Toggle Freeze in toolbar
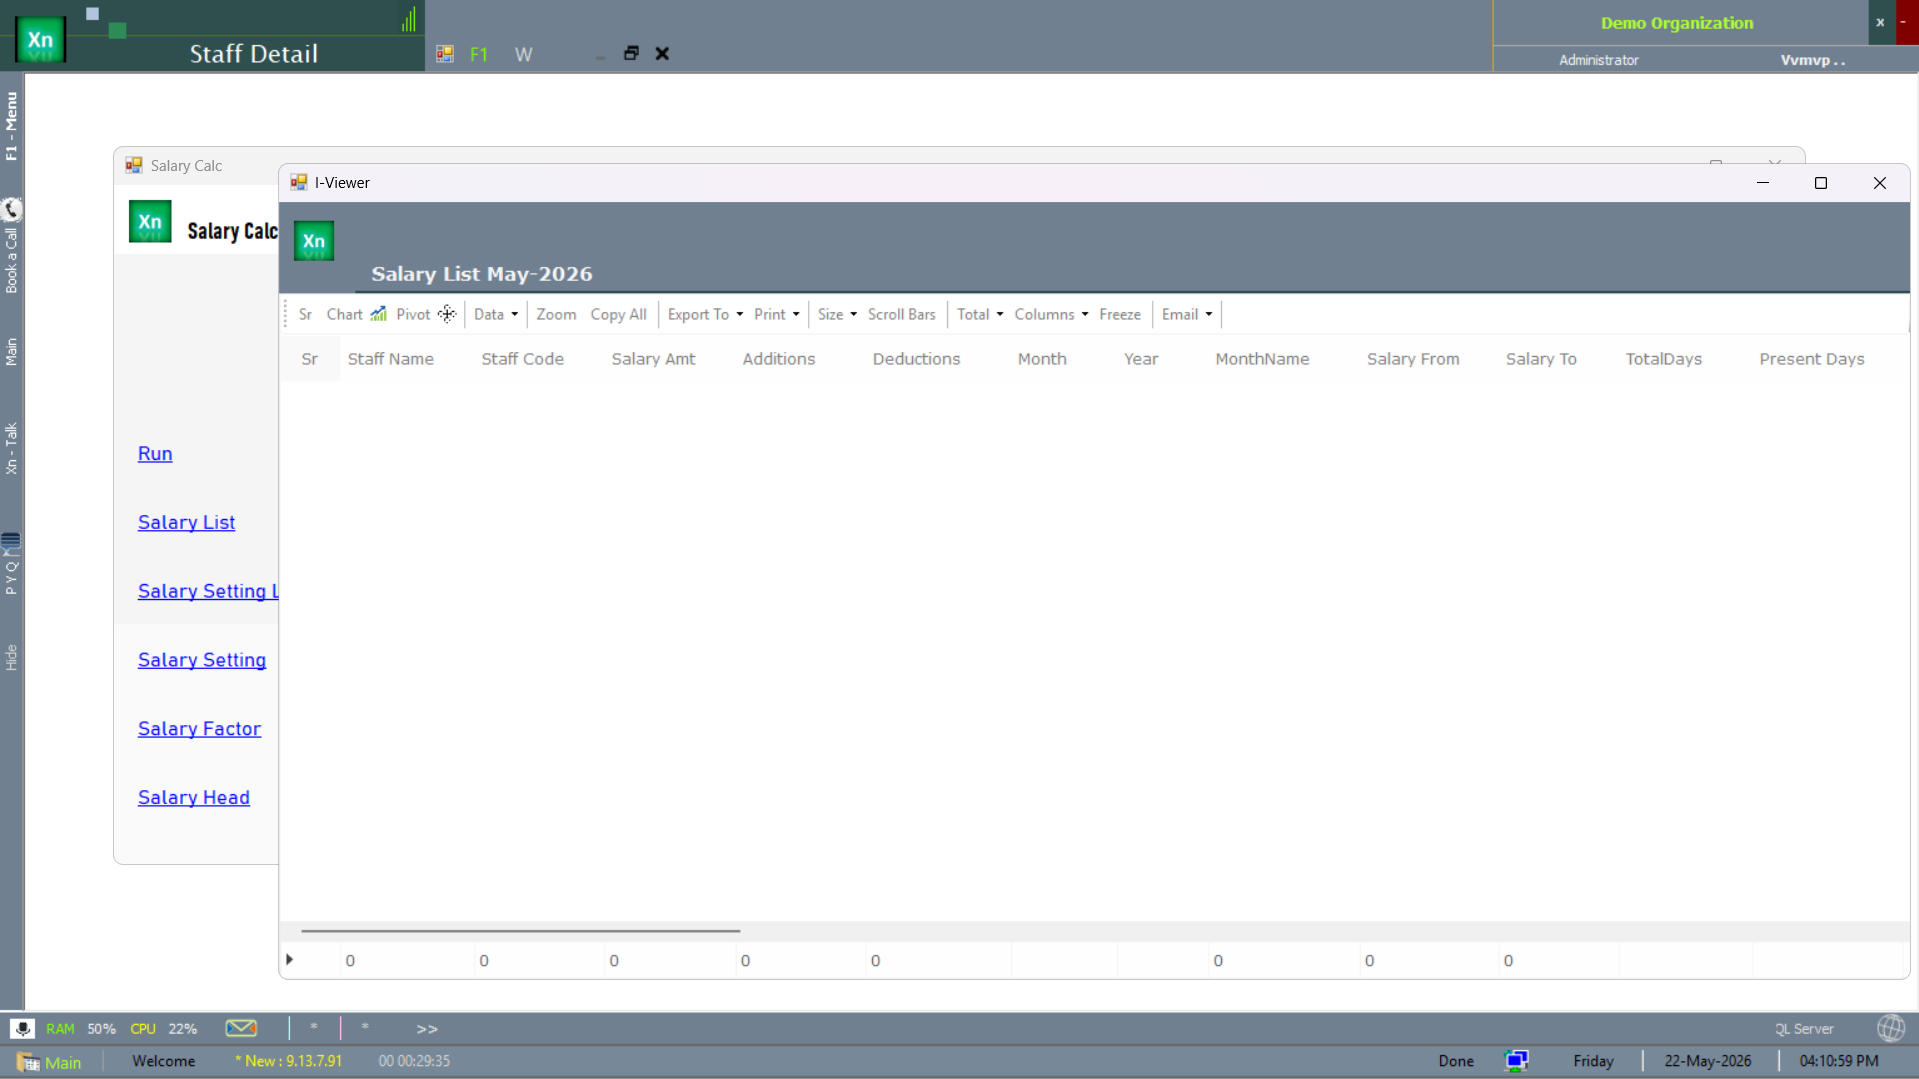 pyautogui.click(x=1120, y=314)
